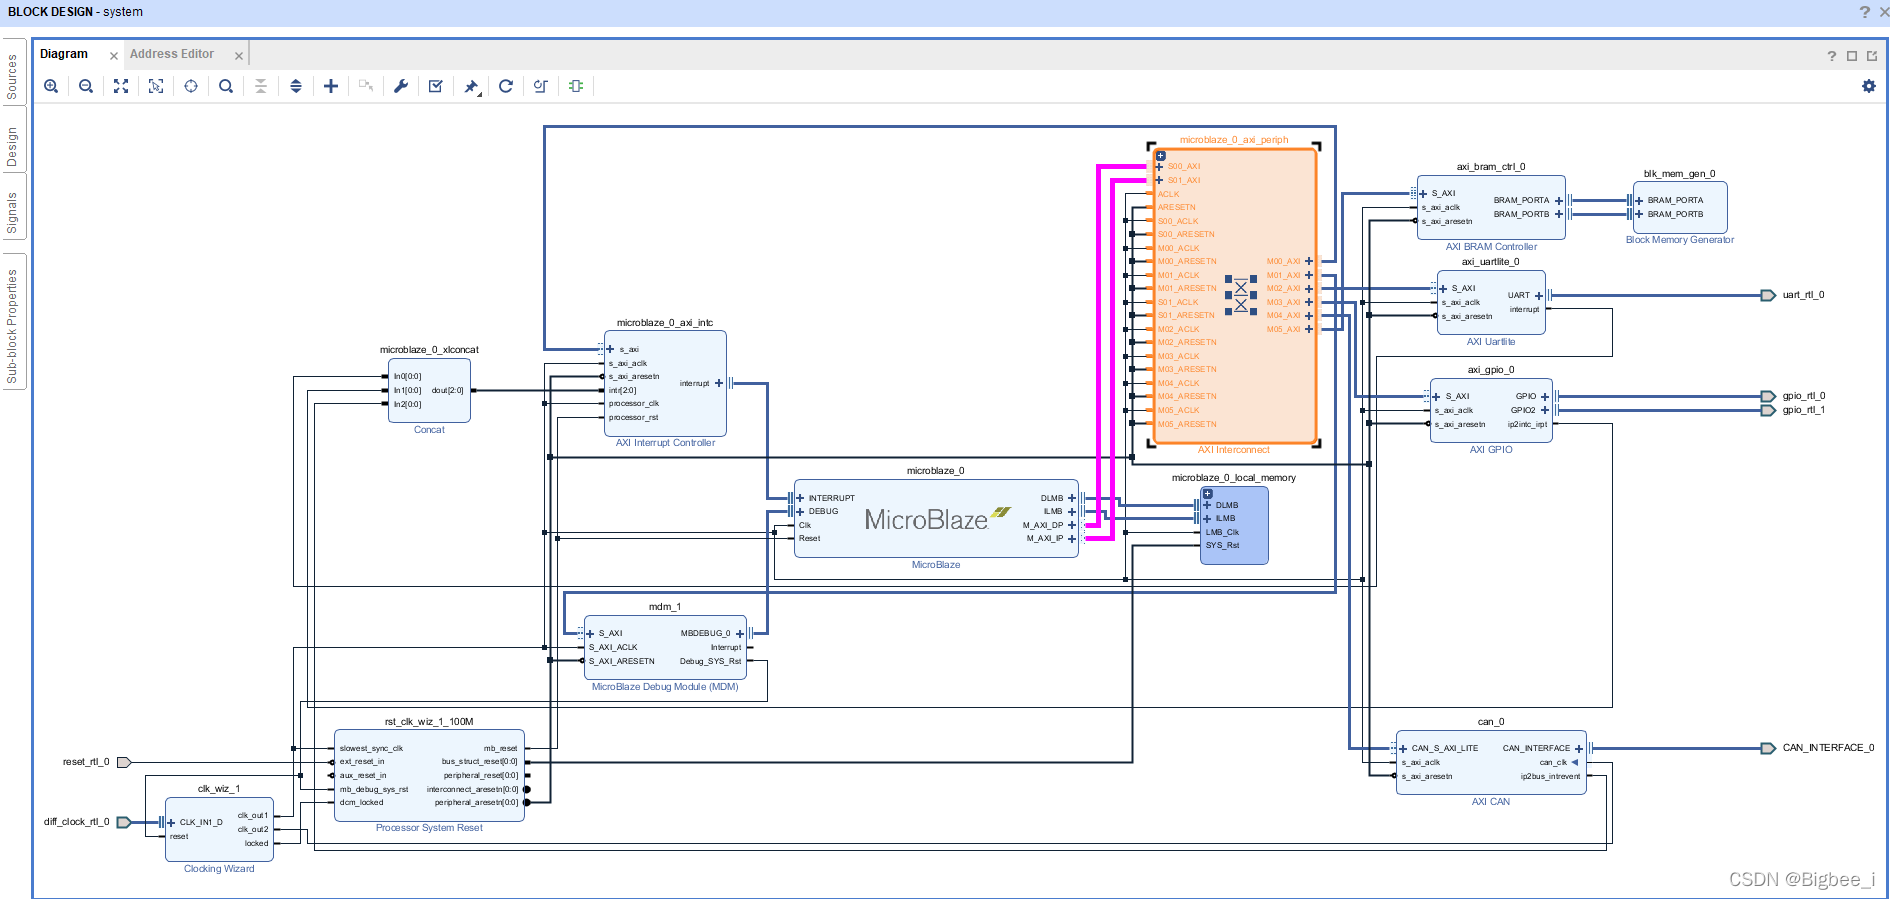Open the Sources side panel

(12, 77)
